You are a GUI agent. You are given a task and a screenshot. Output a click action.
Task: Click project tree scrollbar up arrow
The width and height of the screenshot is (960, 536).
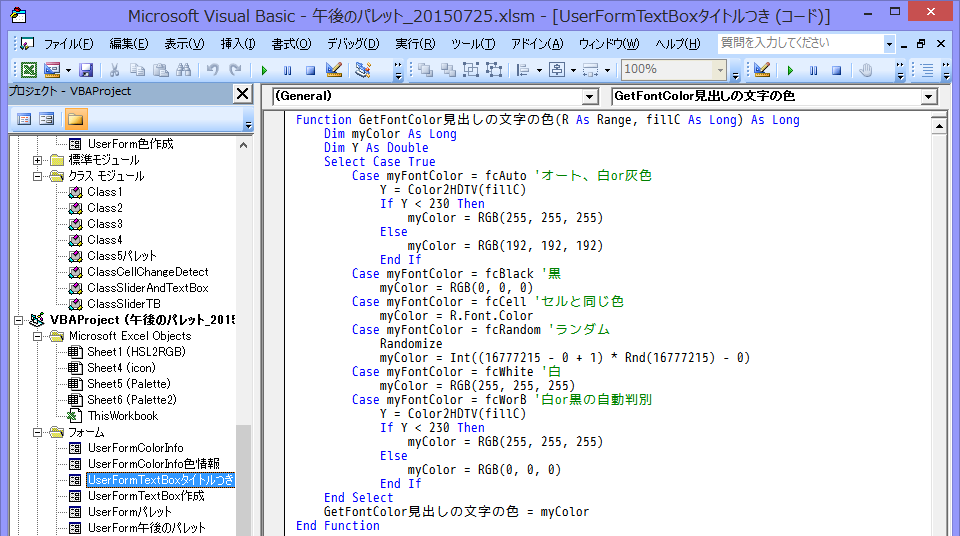pos(243,145)
